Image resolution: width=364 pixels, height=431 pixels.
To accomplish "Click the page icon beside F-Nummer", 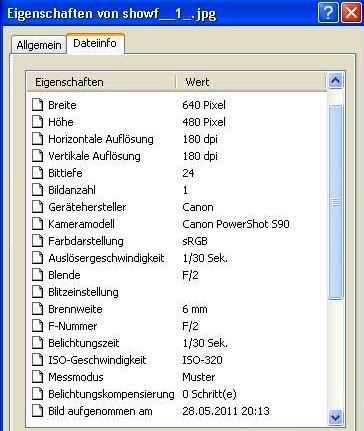I will (38, 326).
